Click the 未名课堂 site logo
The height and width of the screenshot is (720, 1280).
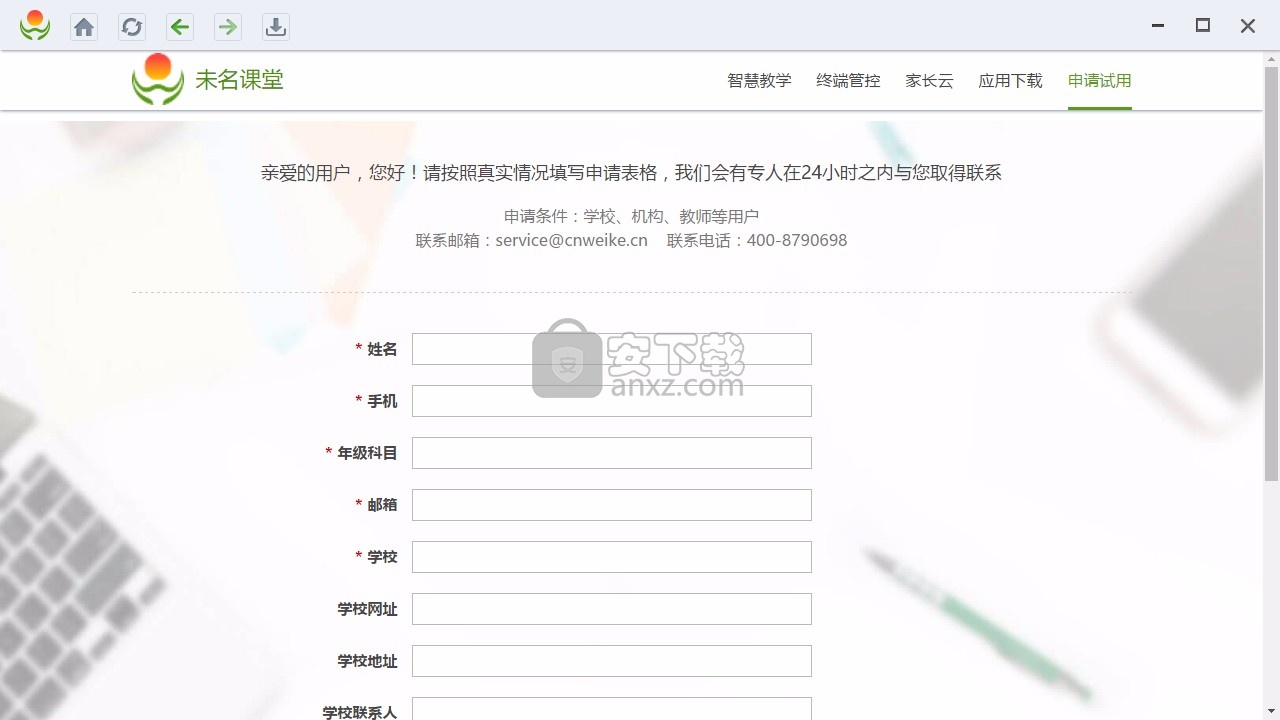158,80
